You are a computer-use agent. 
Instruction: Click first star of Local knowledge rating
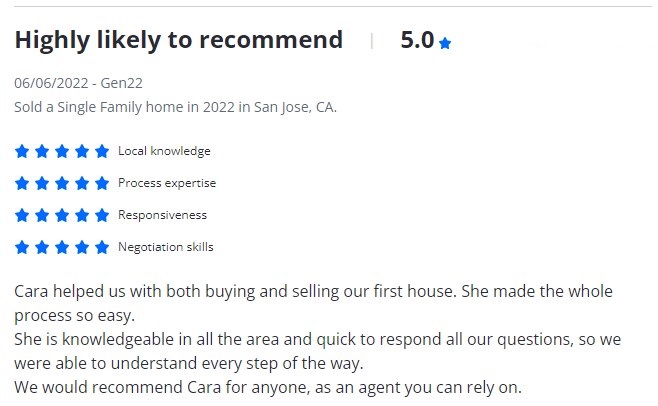click(22, 152)
